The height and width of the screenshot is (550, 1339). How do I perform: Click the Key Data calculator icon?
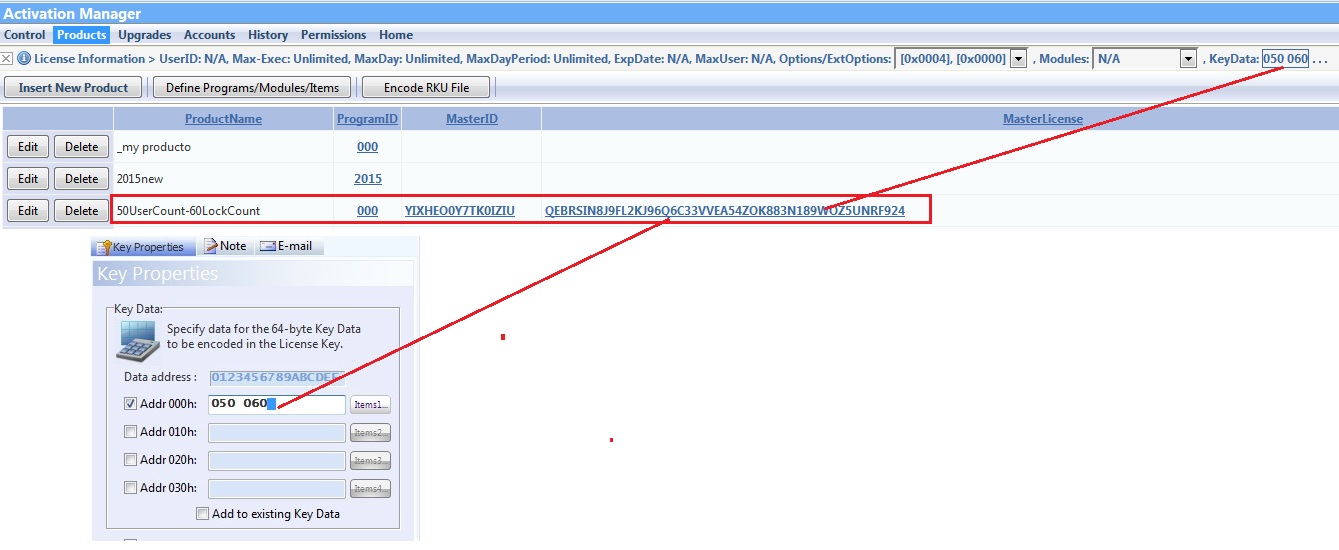pyautogui.click(x=136, y=340)
